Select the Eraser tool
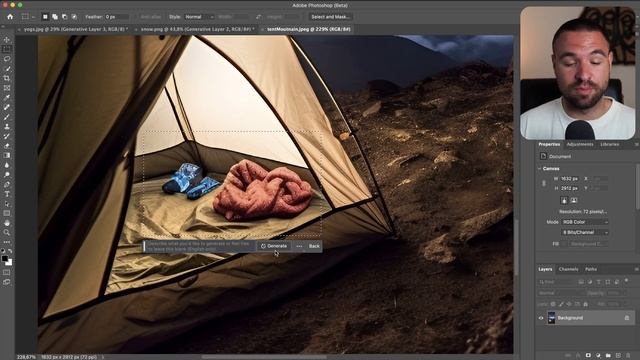This screenshot has height=360, width=640. (x=7, y=146)
